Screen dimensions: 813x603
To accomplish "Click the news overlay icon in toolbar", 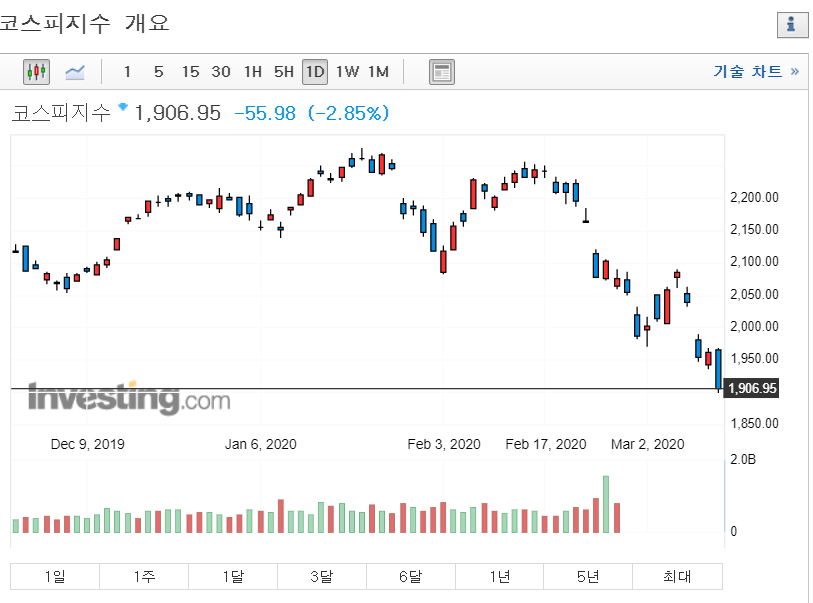I will coord(442,72).
